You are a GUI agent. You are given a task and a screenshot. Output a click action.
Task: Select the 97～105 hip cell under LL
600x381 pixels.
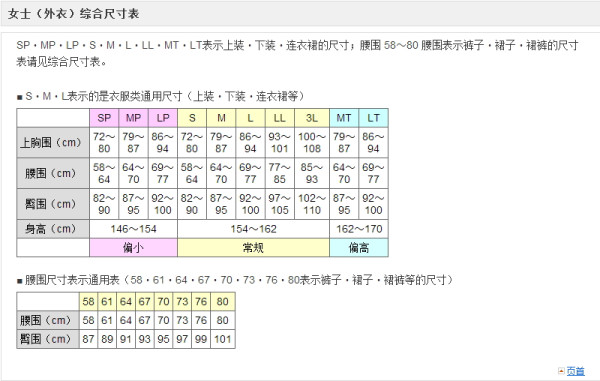pos(280,204)
